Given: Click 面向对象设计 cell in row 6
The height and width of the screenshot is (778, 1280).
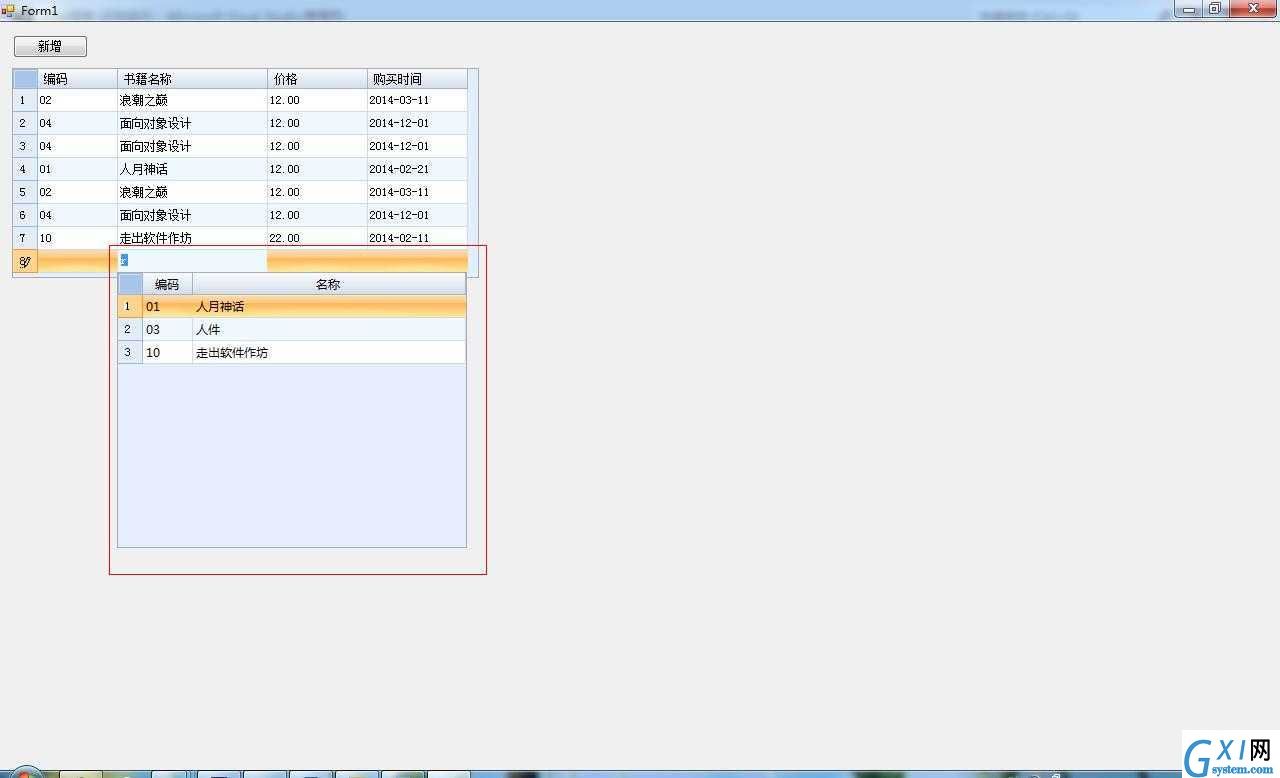Looking at the screenshot, I should 192,215.
